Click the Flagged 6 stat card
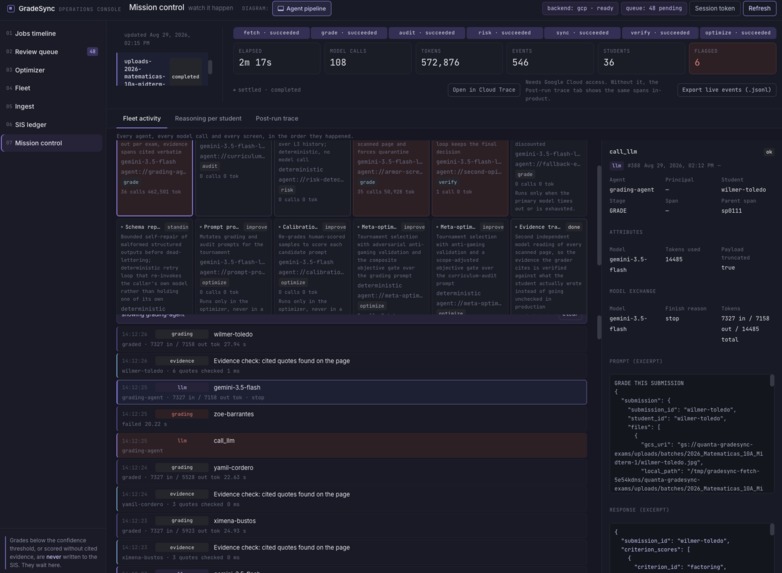The width and height of the screenshot is (782, 573). point(732,58)
